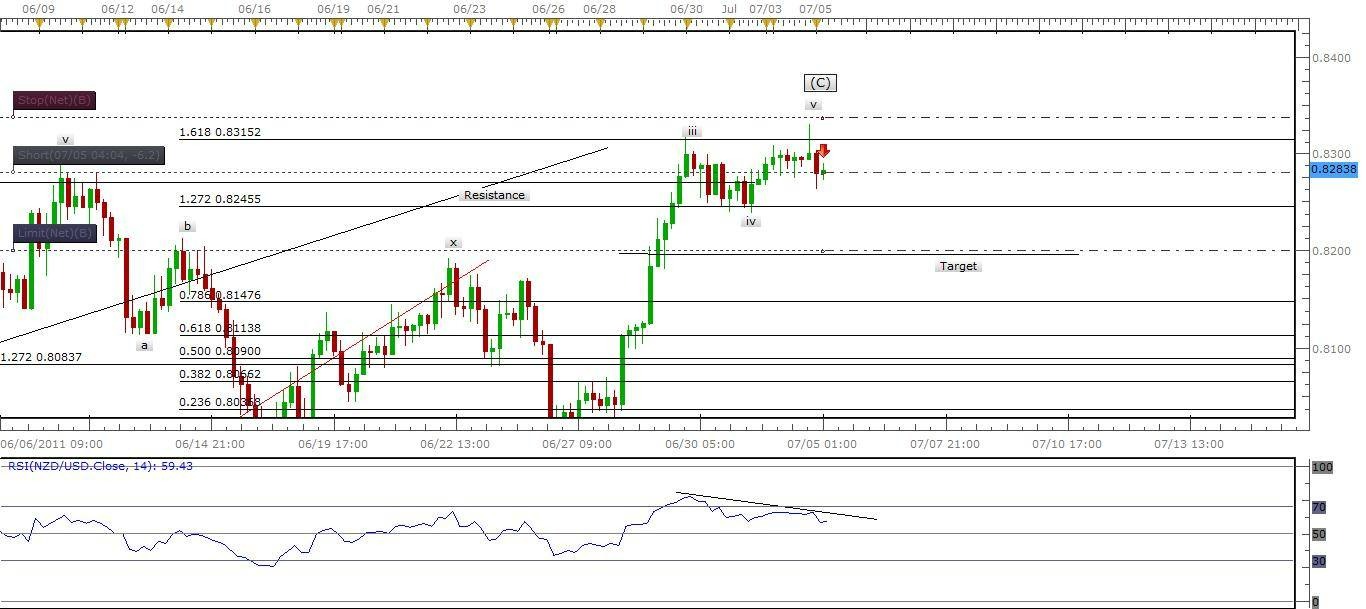
Task: Click the 06/30 05:00 time label
Action: coord(700,444)
